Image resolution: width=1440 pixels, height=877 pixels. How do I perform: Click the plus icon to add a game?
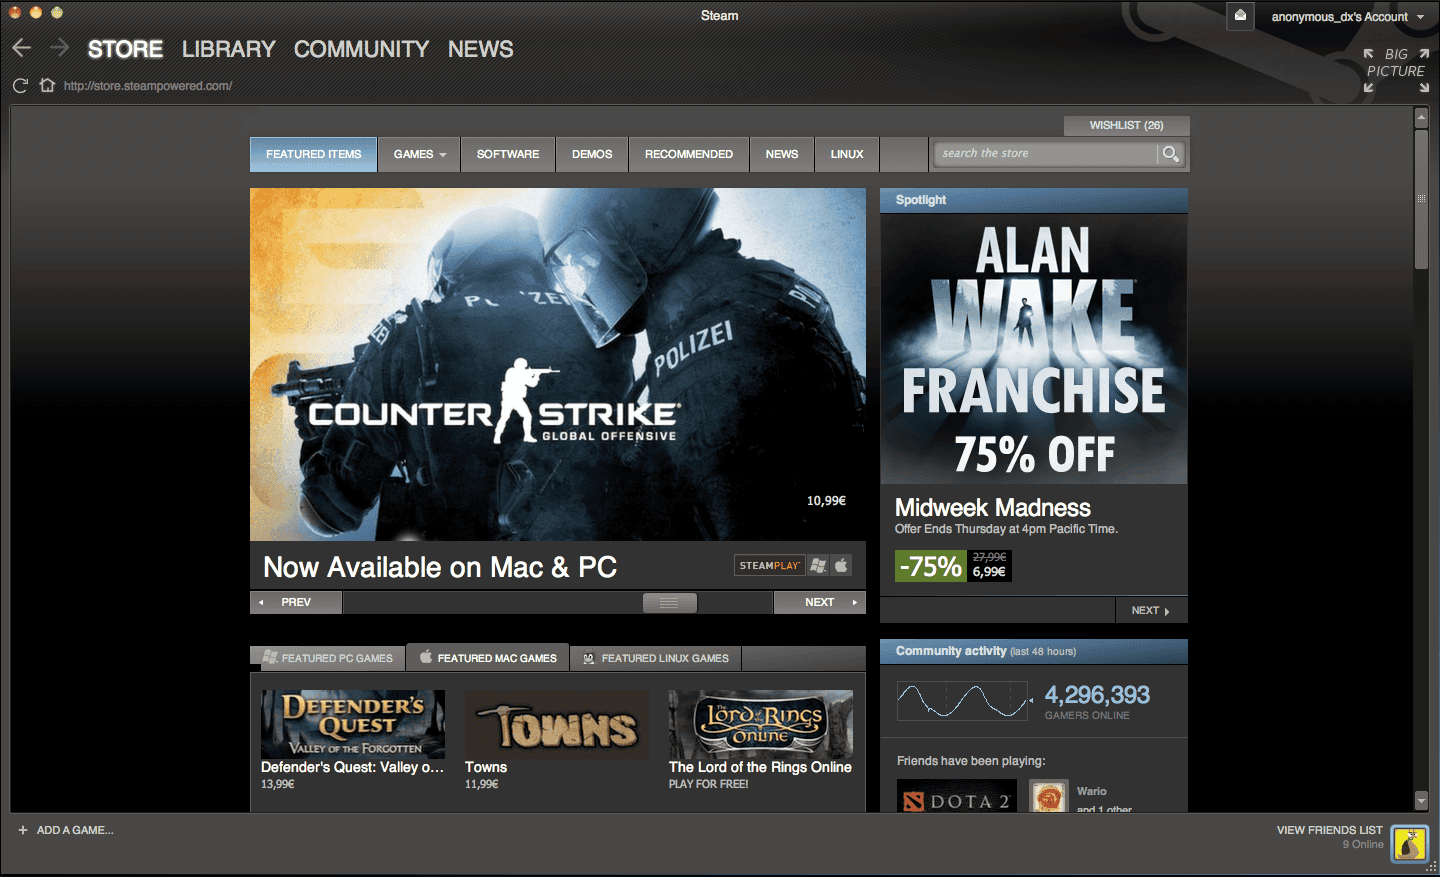click(x=23, y=830)
